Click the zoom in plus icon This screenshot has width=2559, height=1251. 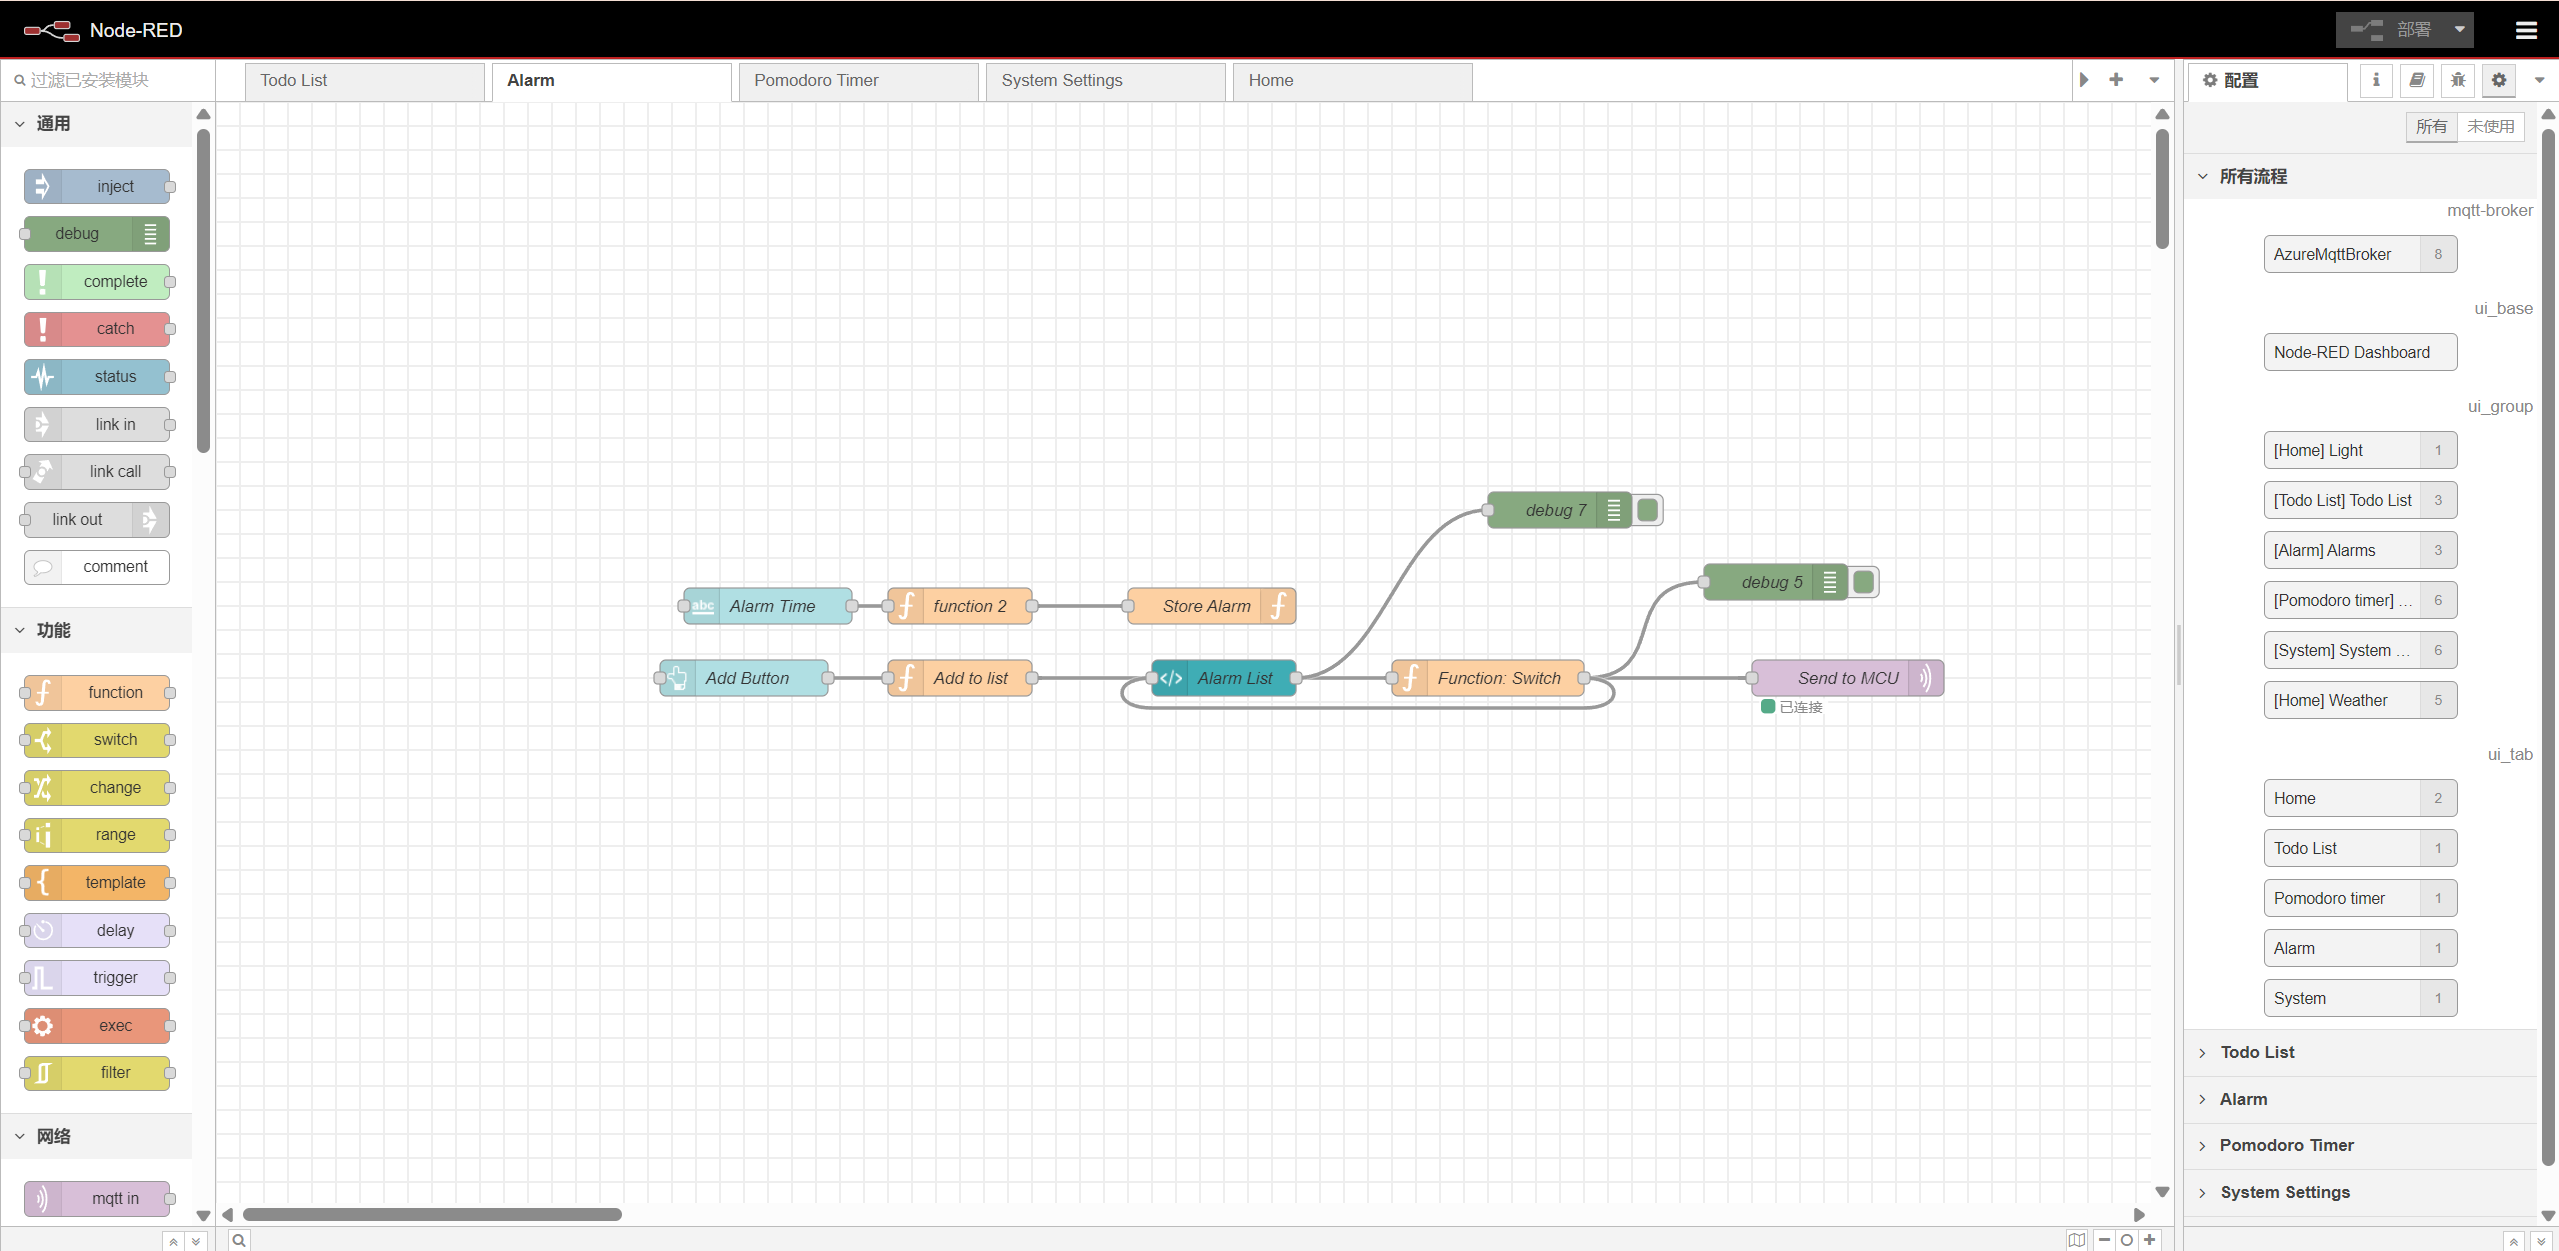pyautogui.click(x=2149, y=1240)
